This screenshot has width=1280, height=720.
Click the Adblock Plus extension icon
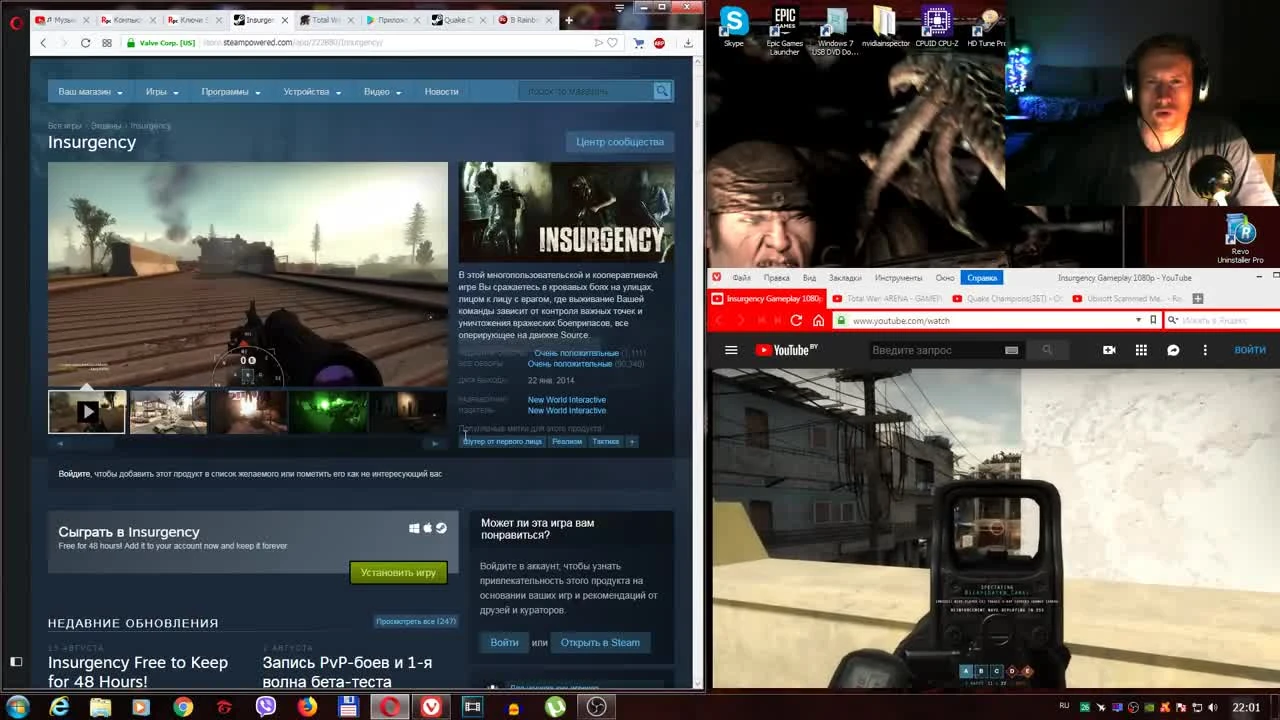tap(659, 43)
